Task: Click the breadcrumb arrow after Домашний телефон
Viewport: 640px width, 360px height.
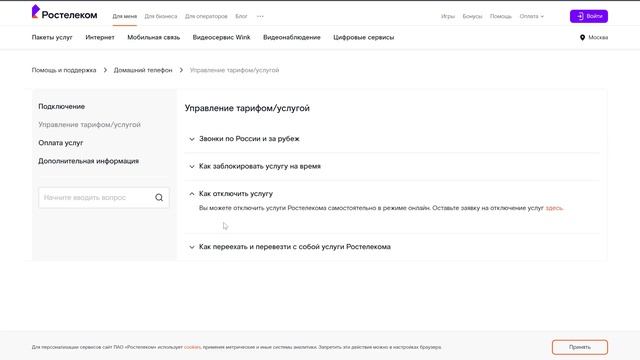Action: [181, 70]
